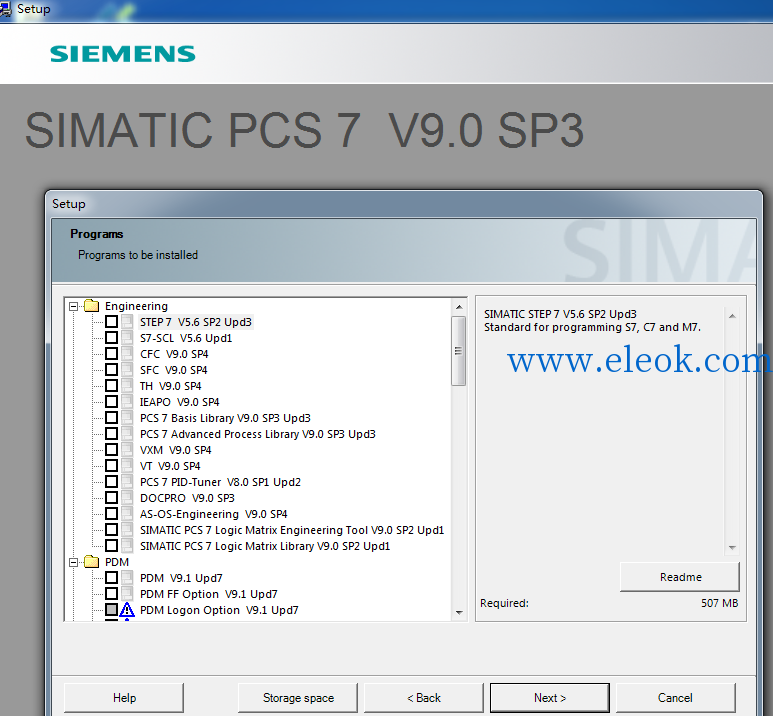Tick Logic Matrix Engineering Tool checkbox

(111, 530)
